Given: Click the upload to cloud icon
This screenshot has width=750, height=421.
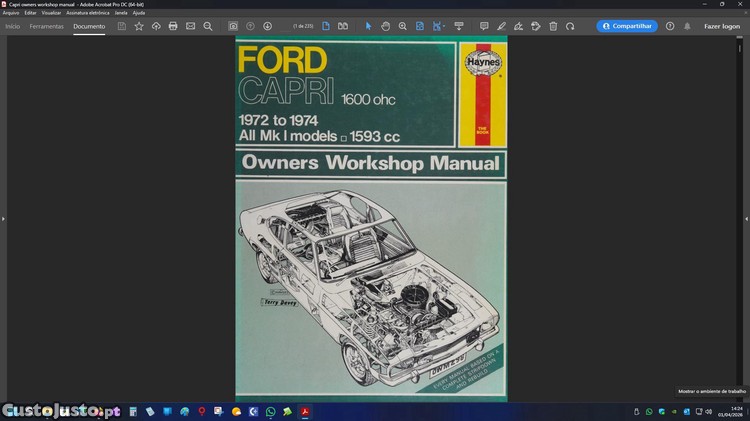Looking at the screenshot, I should tap(156, 26).
